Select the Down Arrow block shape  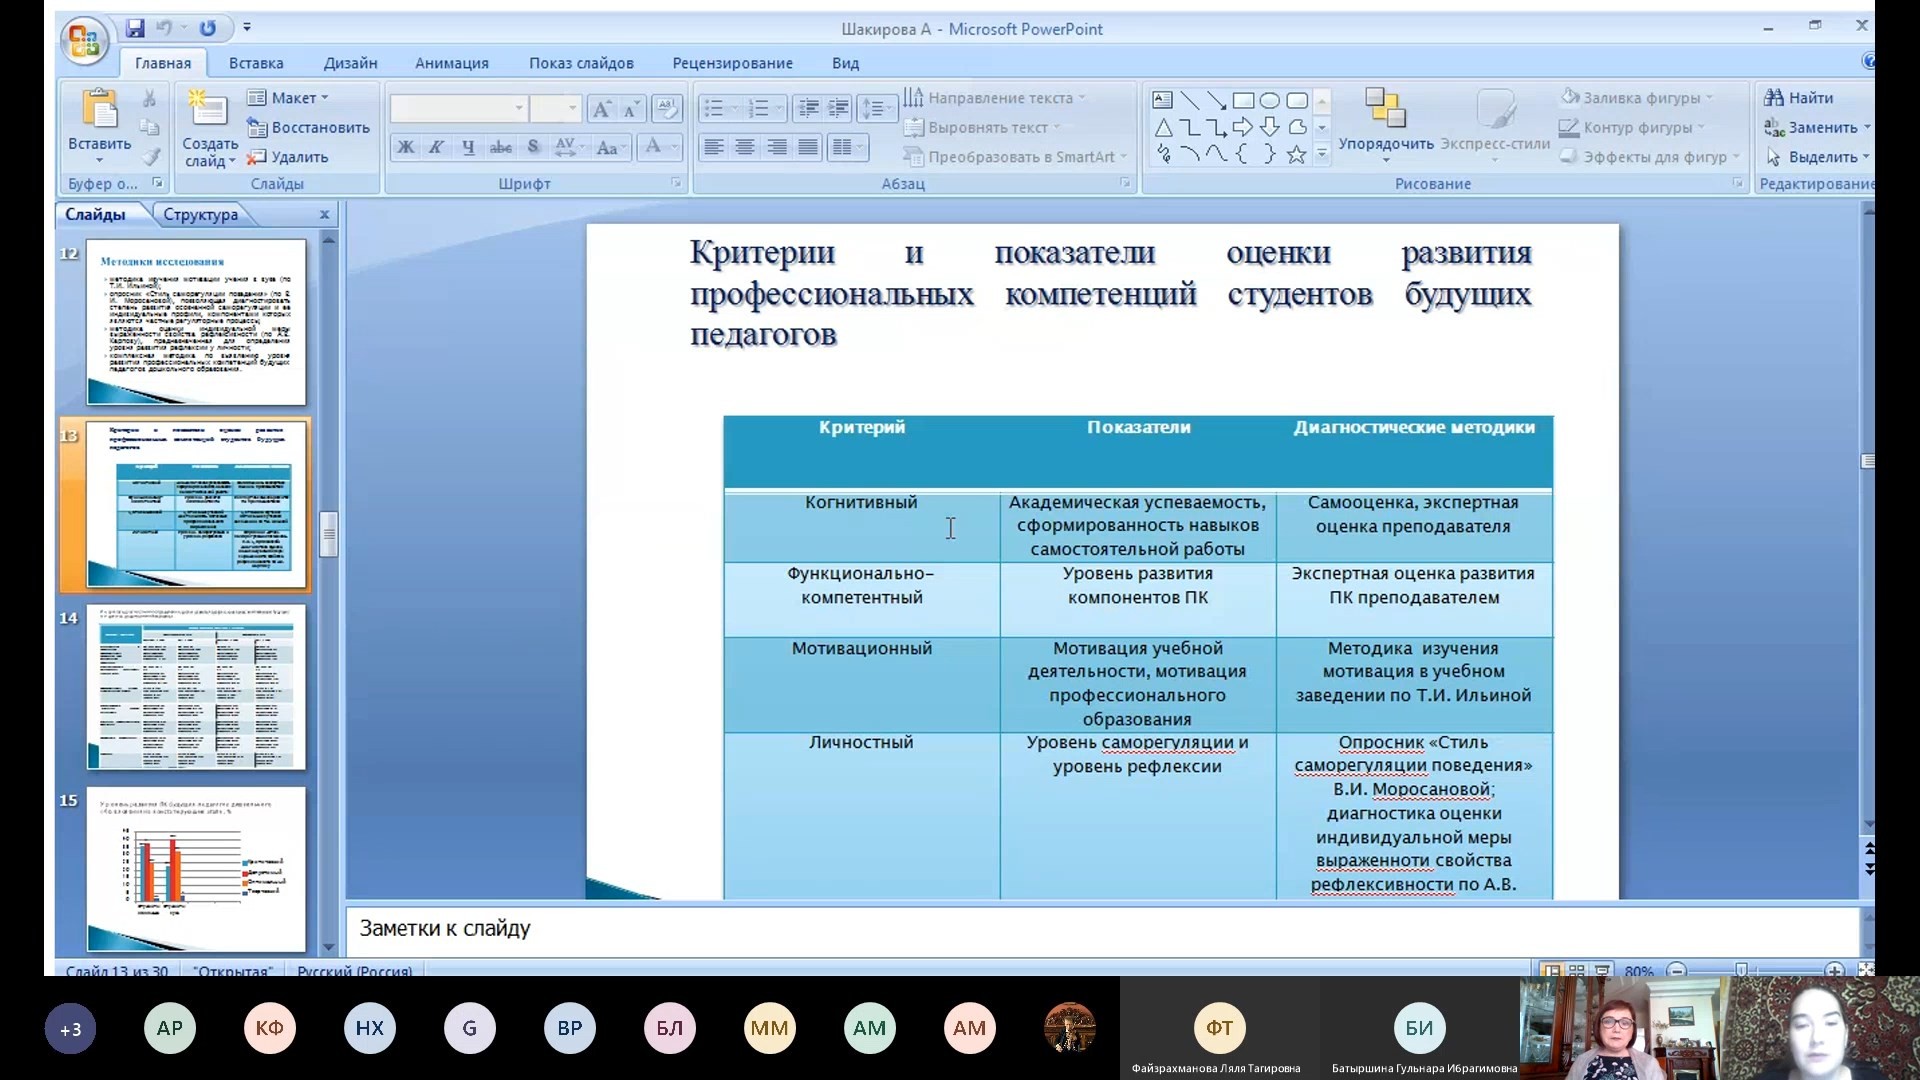click(x=1270, y=127)
